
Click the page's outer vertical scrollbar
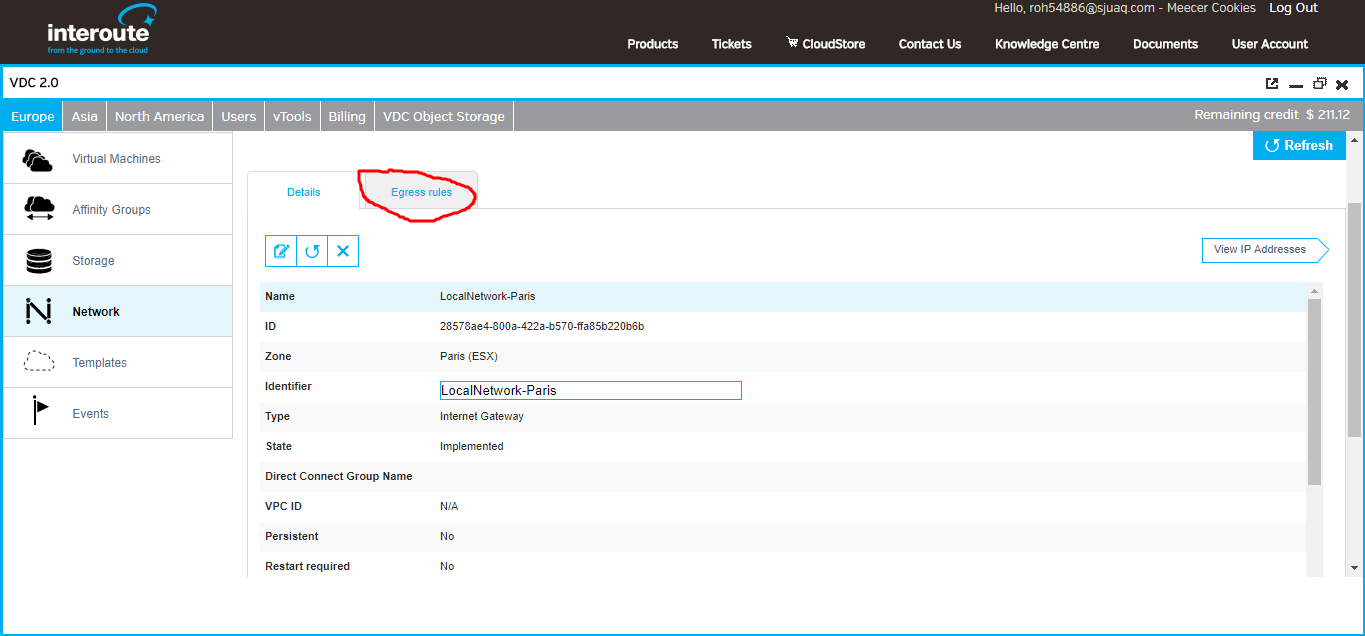click(1355, 320)
